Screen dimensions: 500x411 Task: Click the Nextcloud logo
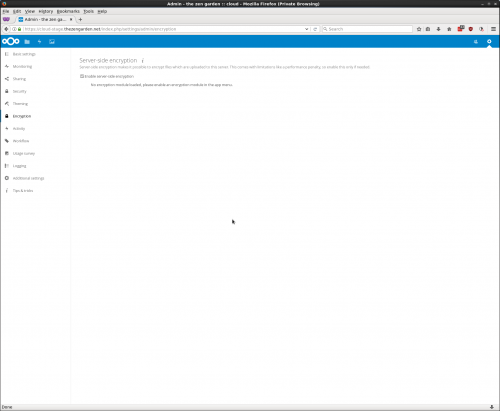[11, 41]
